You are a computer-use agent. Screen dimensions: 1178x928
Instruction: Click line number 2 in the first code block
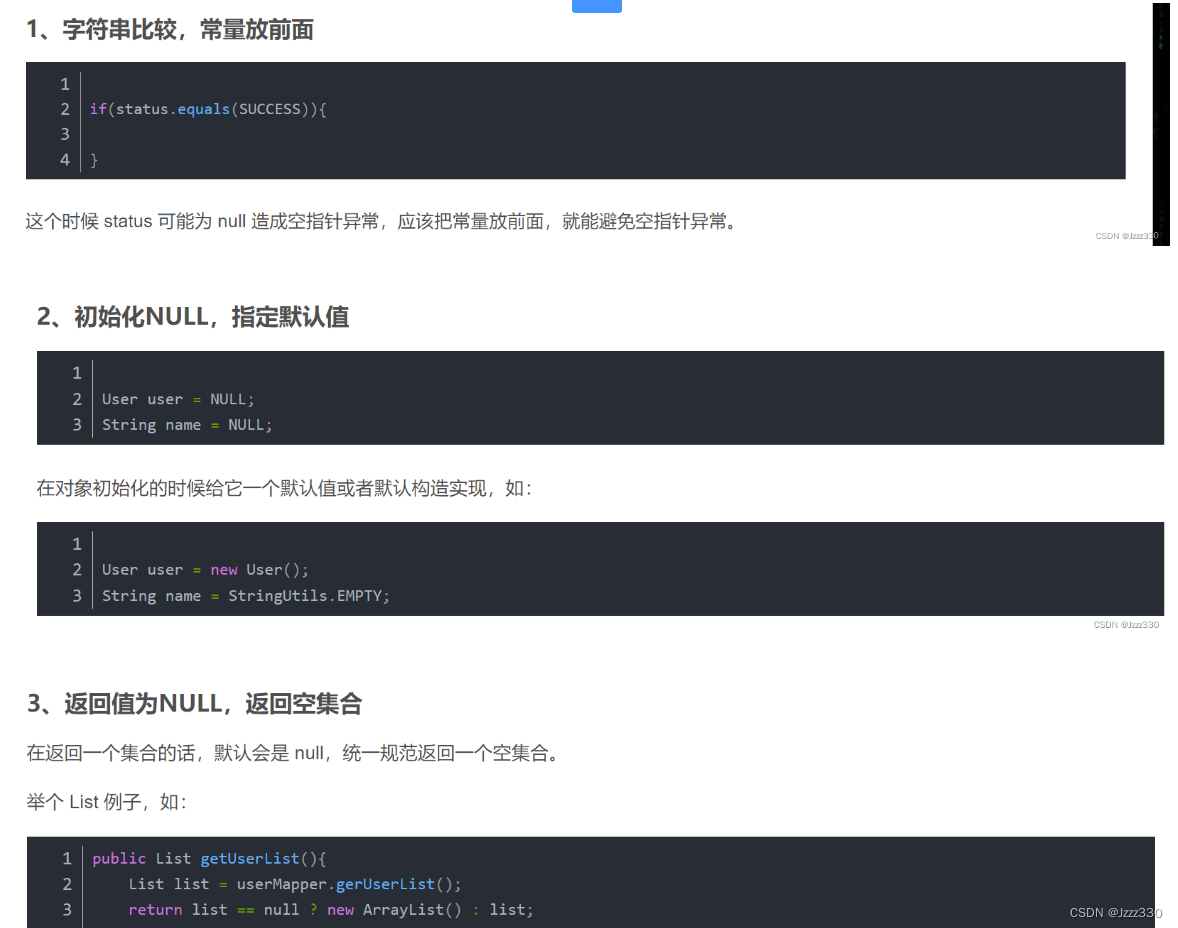pos(64,109)
